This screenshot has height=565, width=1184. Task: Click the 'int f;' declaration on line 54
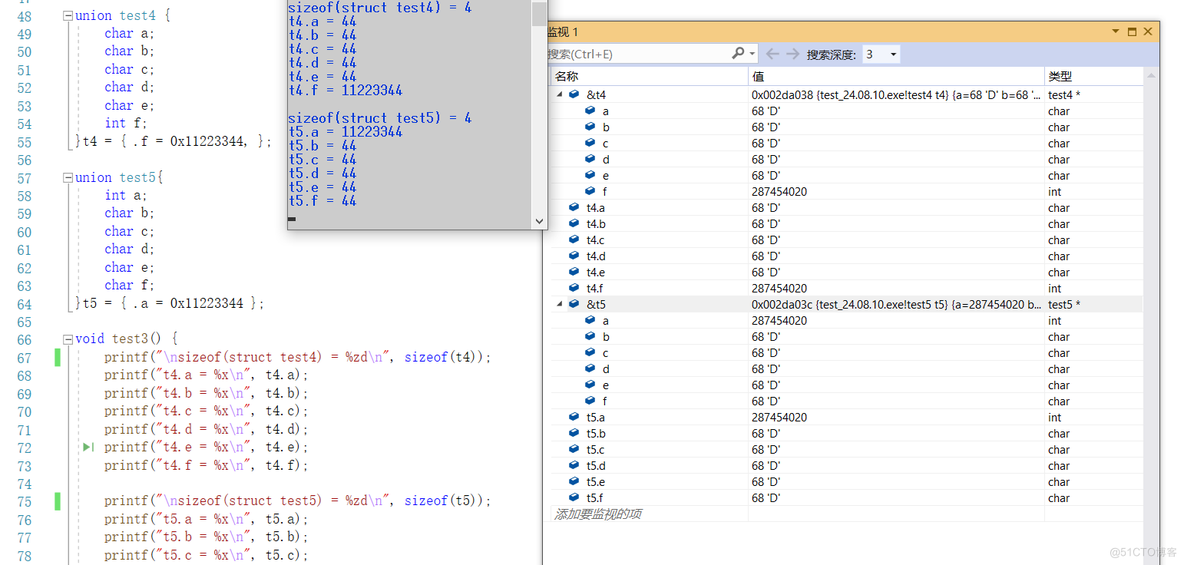[126, 123]
